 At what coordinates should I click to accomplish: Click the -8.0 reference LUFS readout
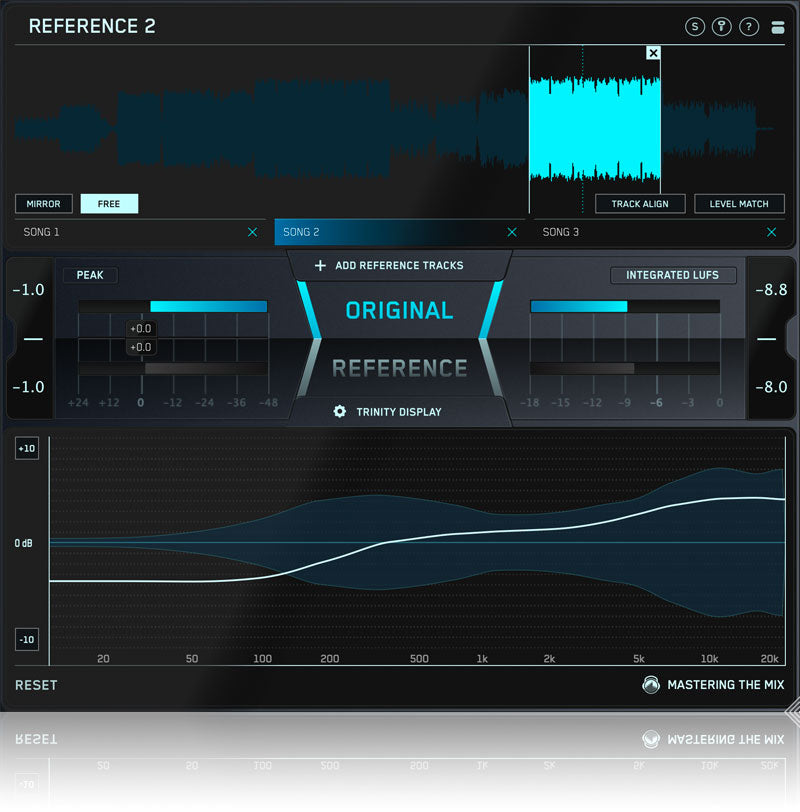click(x=772, y=387)
